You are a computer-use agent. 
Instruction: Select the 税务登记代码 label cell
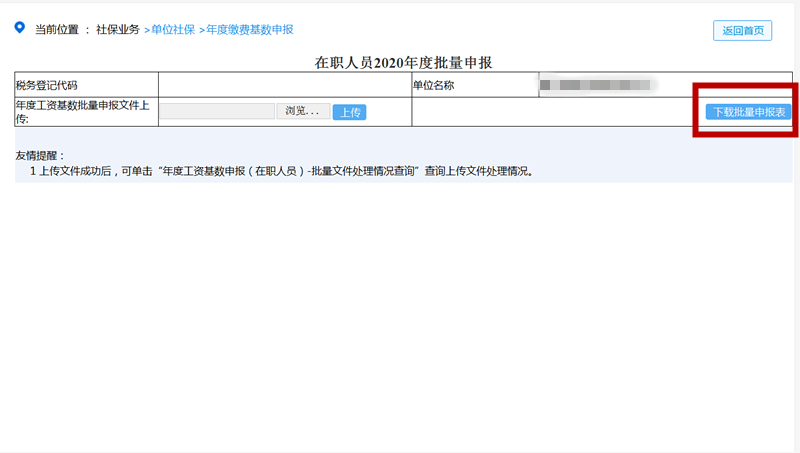[86, 85]
